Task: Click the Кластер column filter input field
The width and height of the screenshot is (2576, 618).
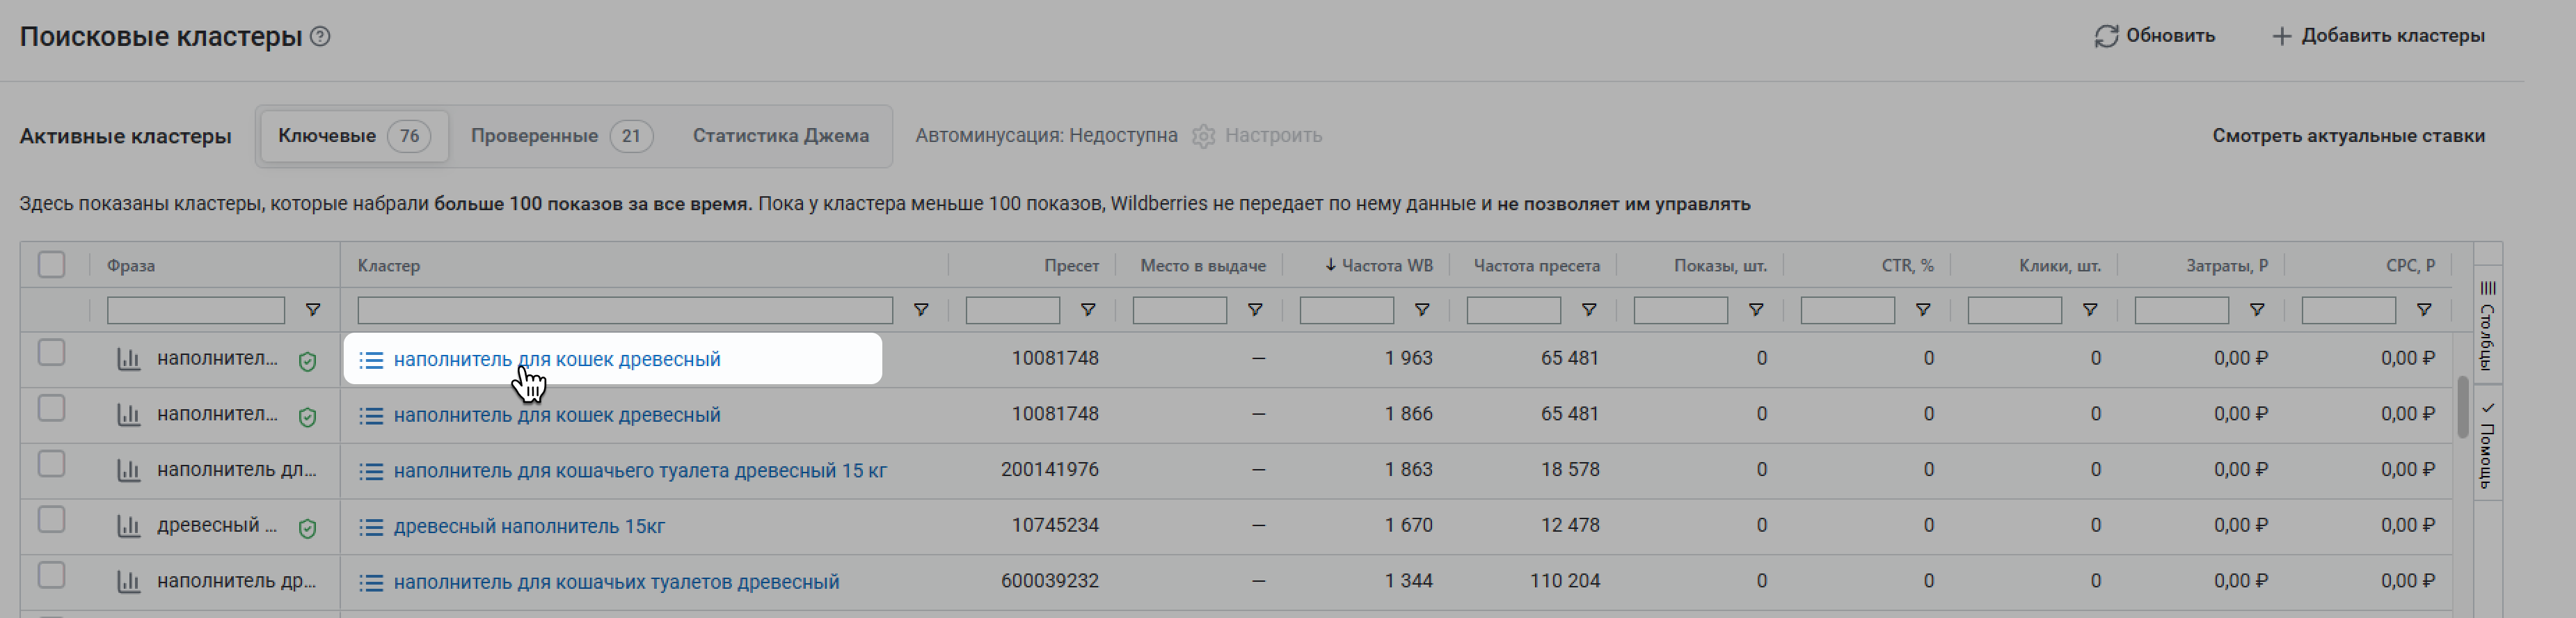Action: (x=625, y=311)
